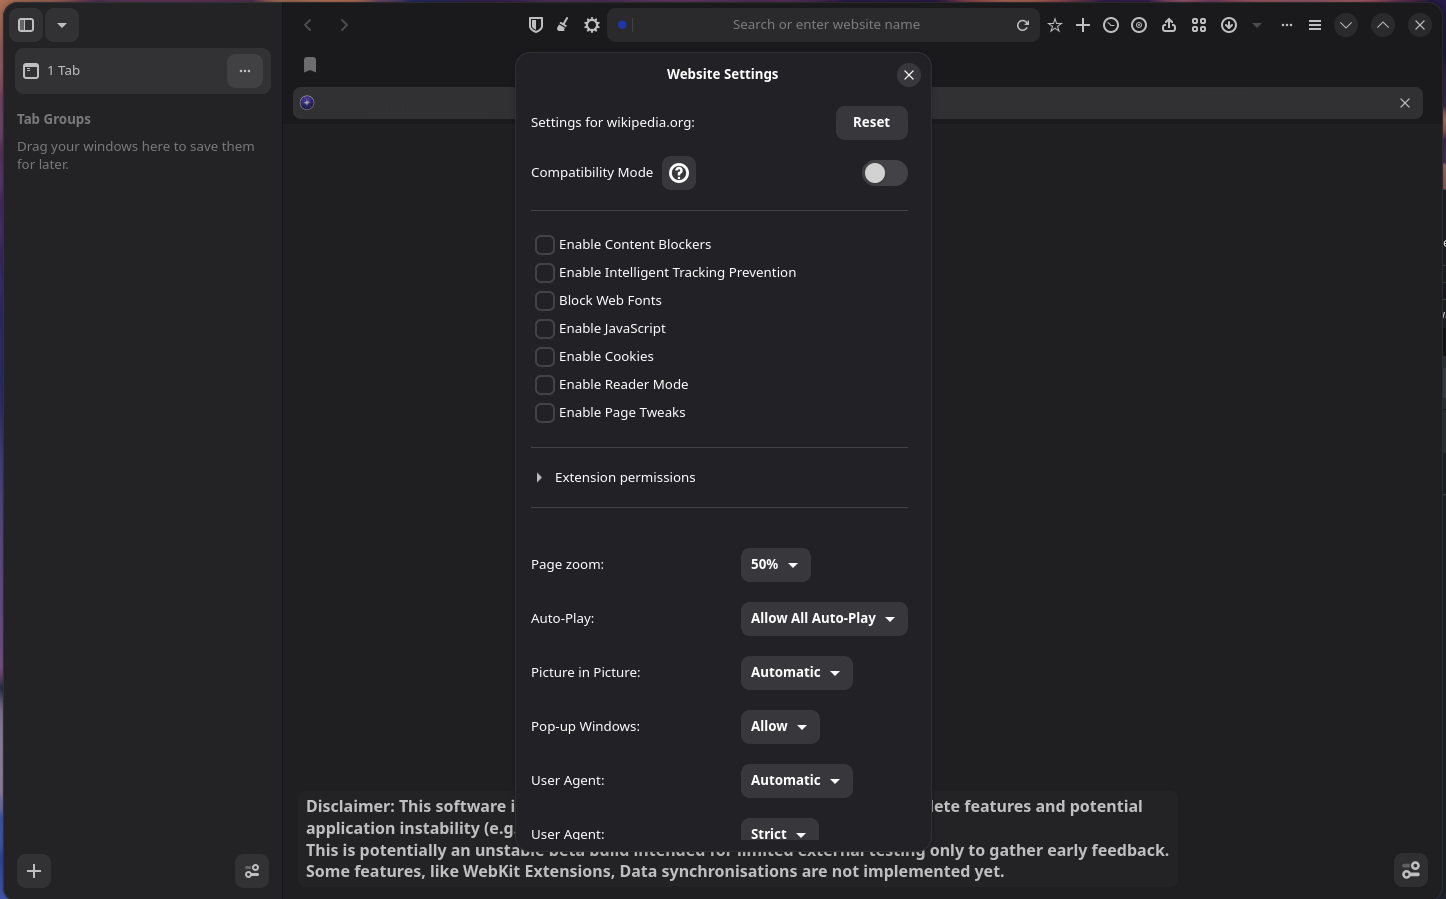Image resolution: width=1446 pixels, height=899 pixels.
Task: Close the tab bar entry with its X
Action: [x=1405, y=103]
